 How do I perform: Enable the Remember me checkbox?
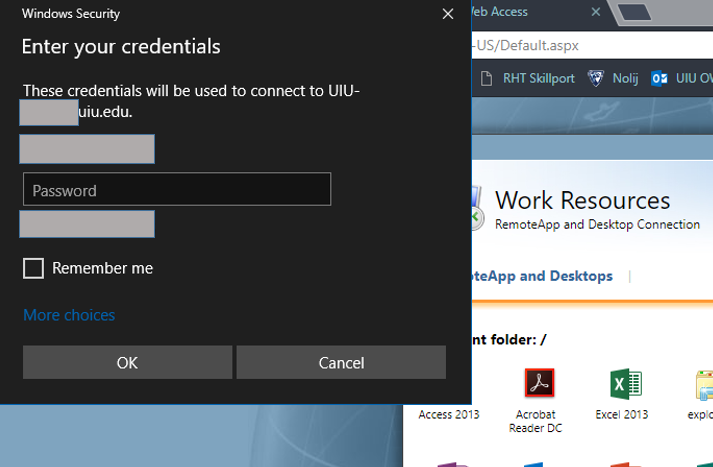pos(34,268)
